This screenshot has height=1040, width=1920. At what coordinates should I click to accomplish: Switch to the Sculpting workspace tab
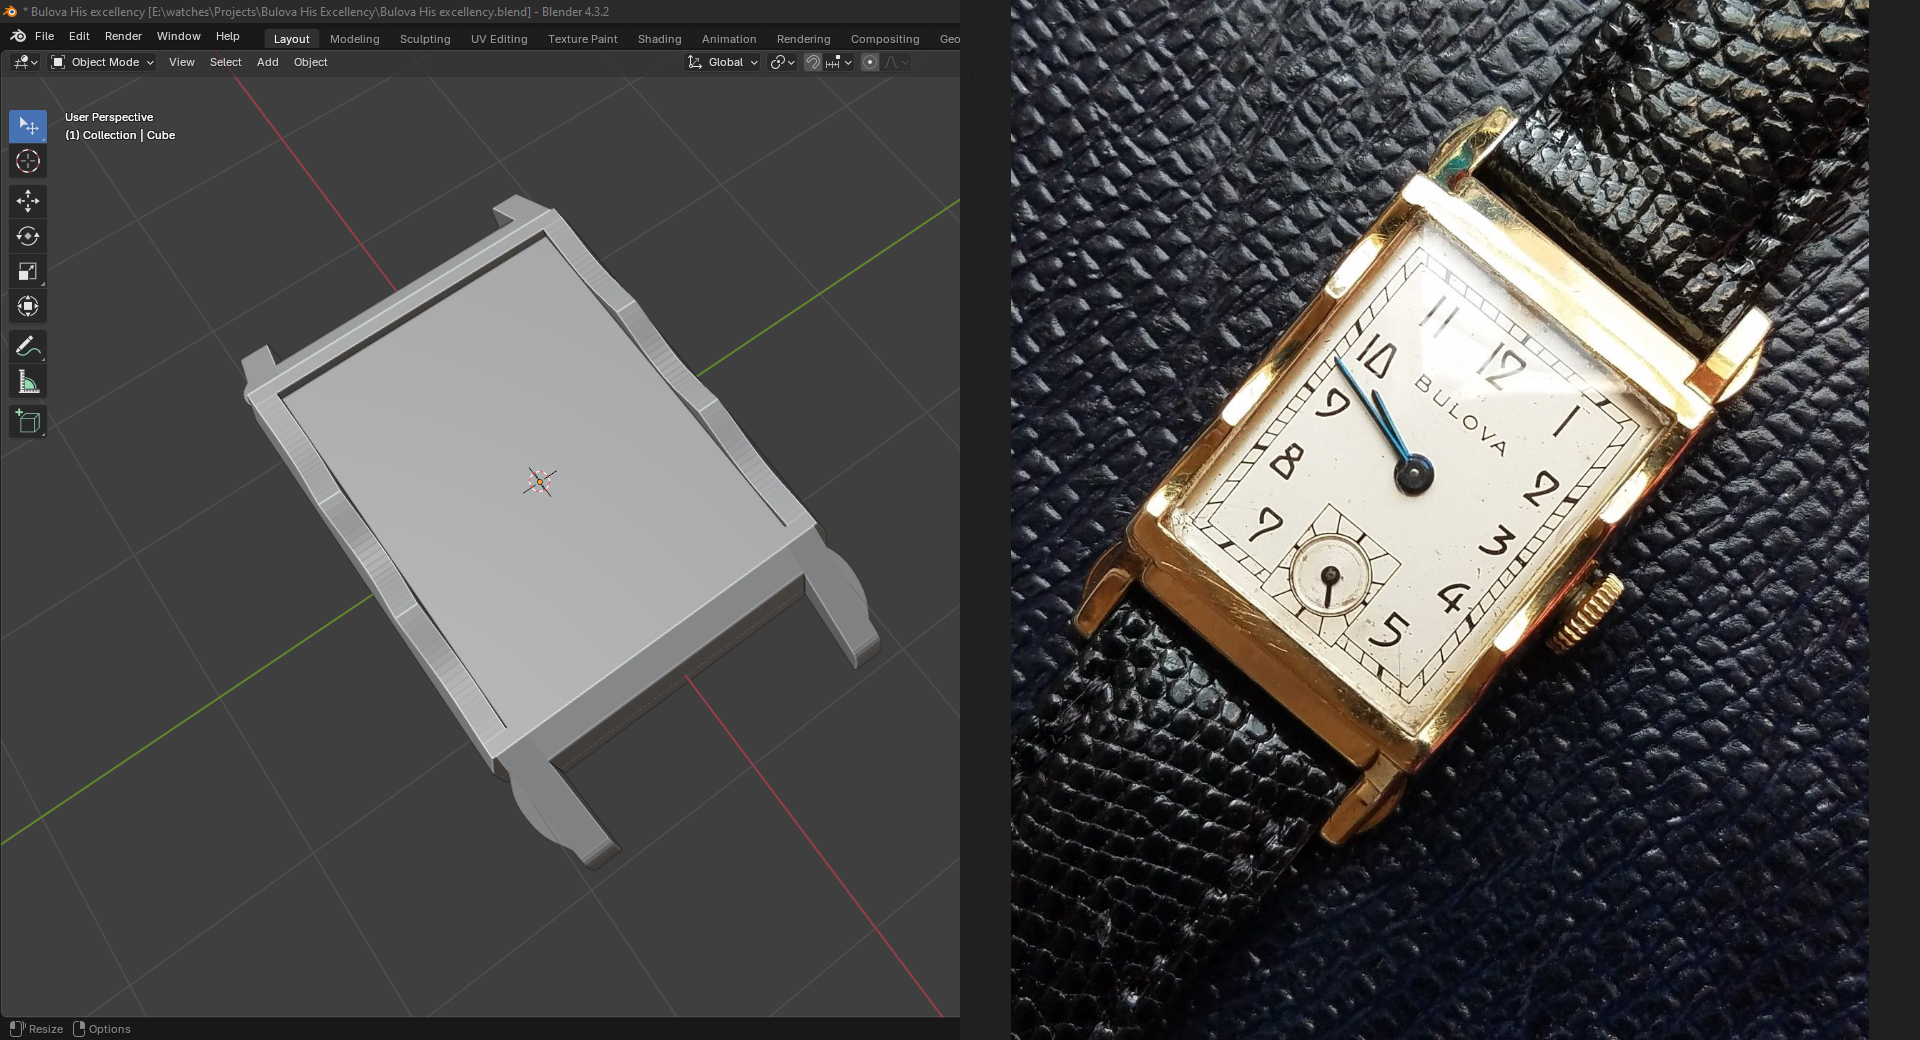click(x=425, y=39)
